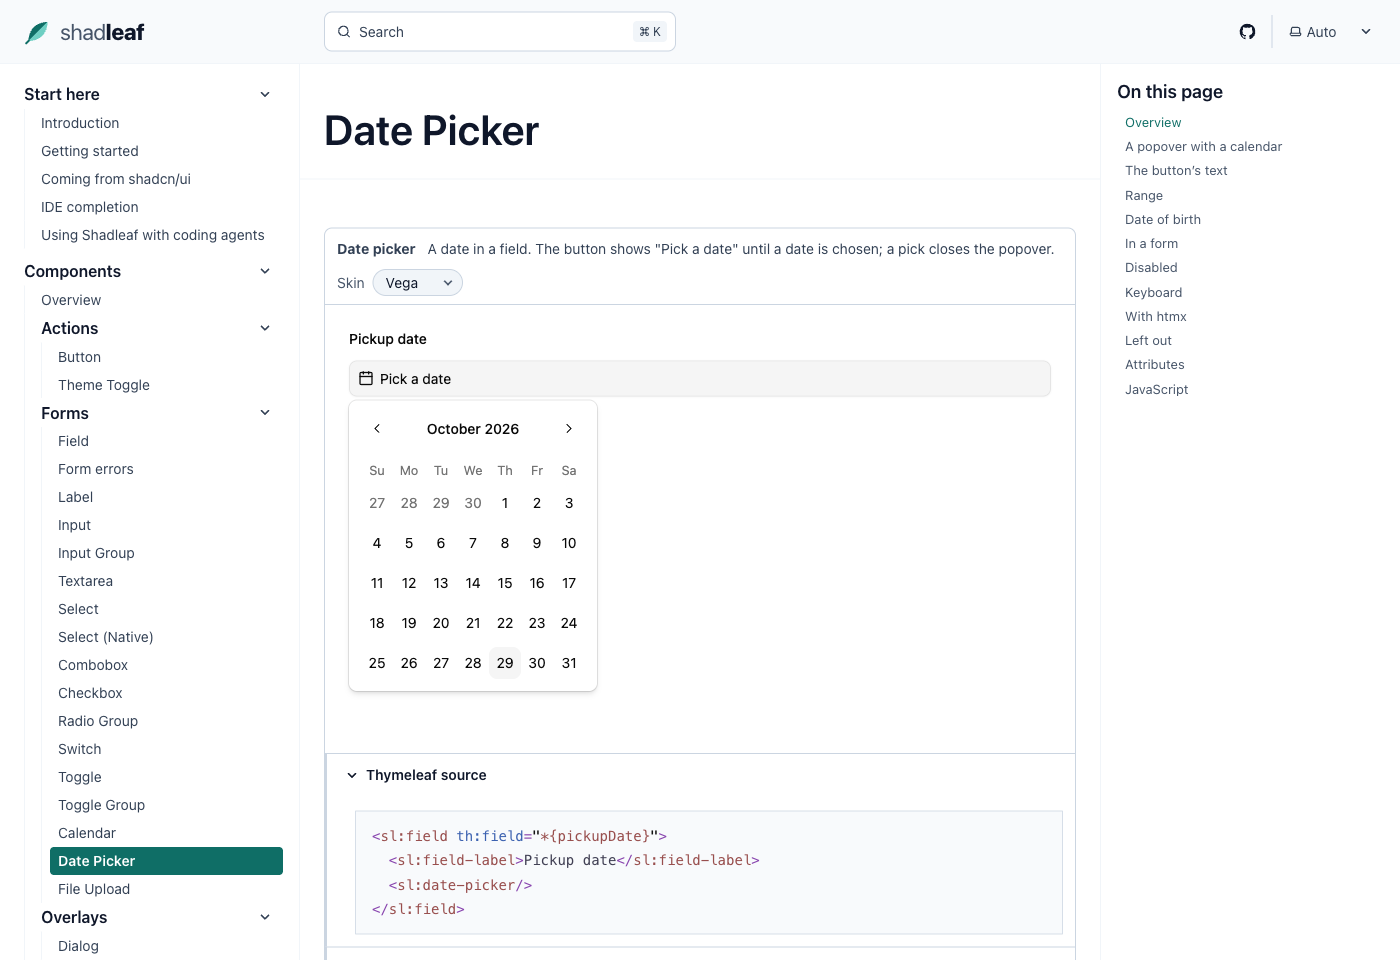This screenshot has height=960, width=1400.
Task: Open the GitHub repository icon
Action: pyautogui.click(x=1247, y=32)
